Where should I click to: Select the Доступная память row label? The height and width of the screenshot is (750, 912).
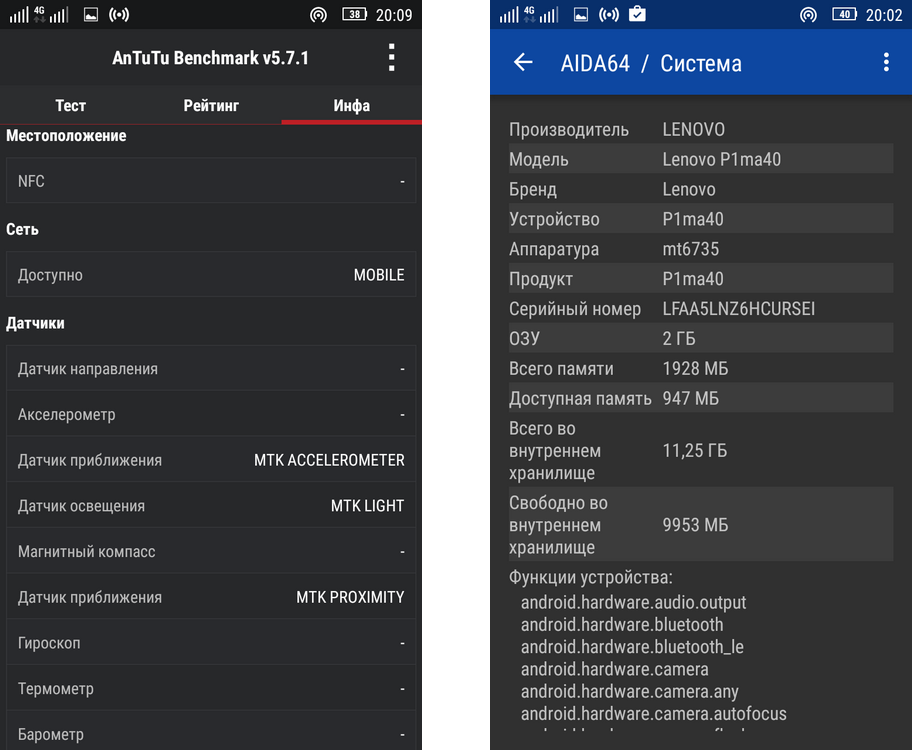580,399
